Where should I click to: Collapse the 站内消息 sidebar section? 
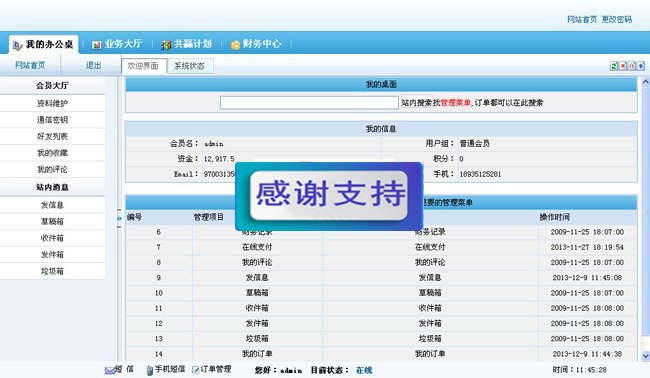(x=52, y=187)
